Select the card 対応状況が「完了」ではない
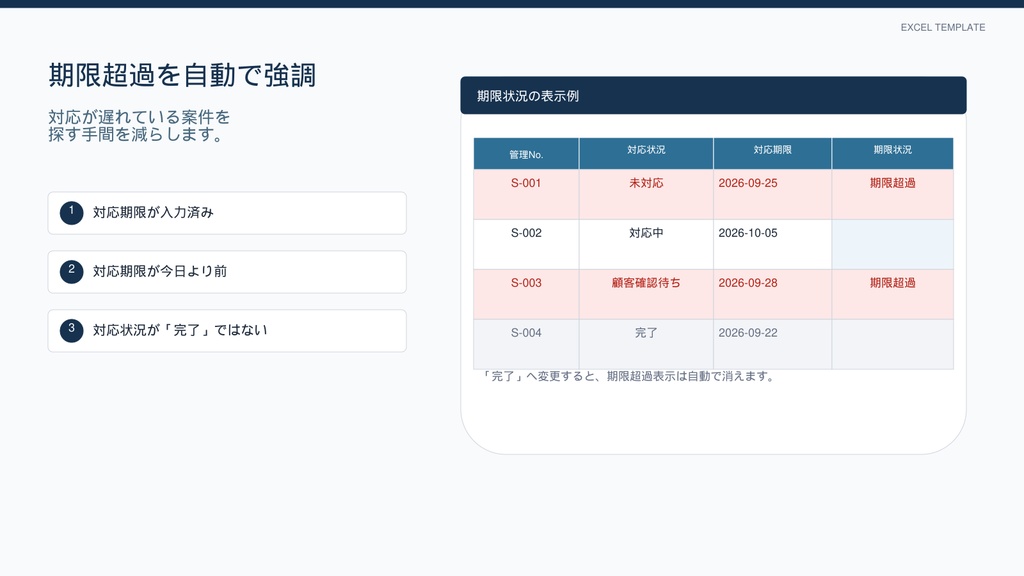Screen dimensions: 1024x576 227,330
